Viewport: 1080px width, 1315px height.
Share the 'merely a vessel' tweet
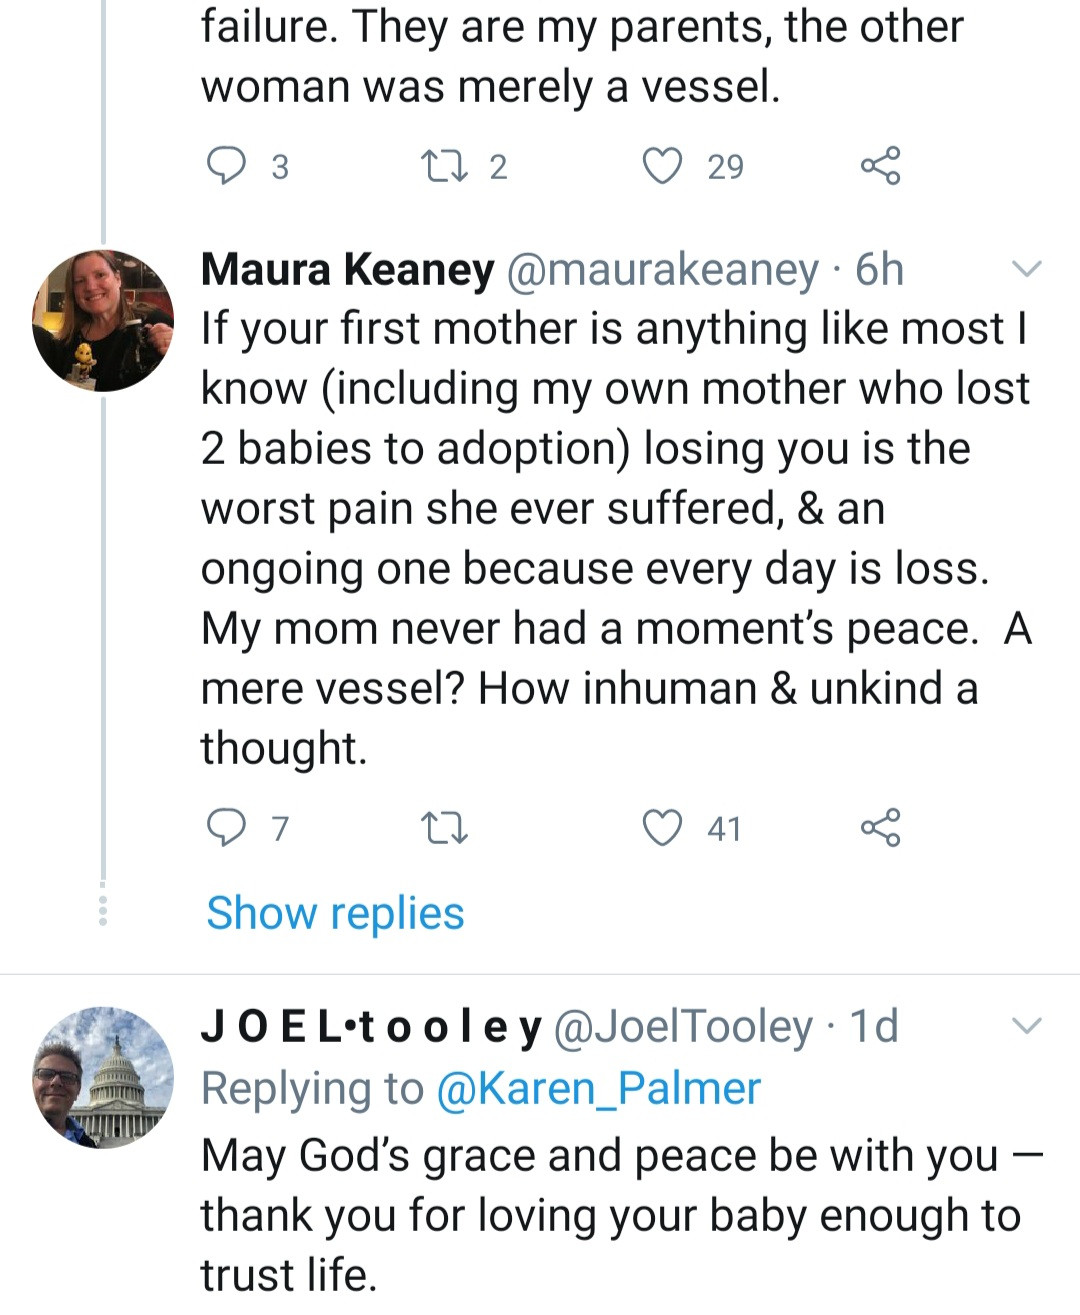(x=880, y=166)
